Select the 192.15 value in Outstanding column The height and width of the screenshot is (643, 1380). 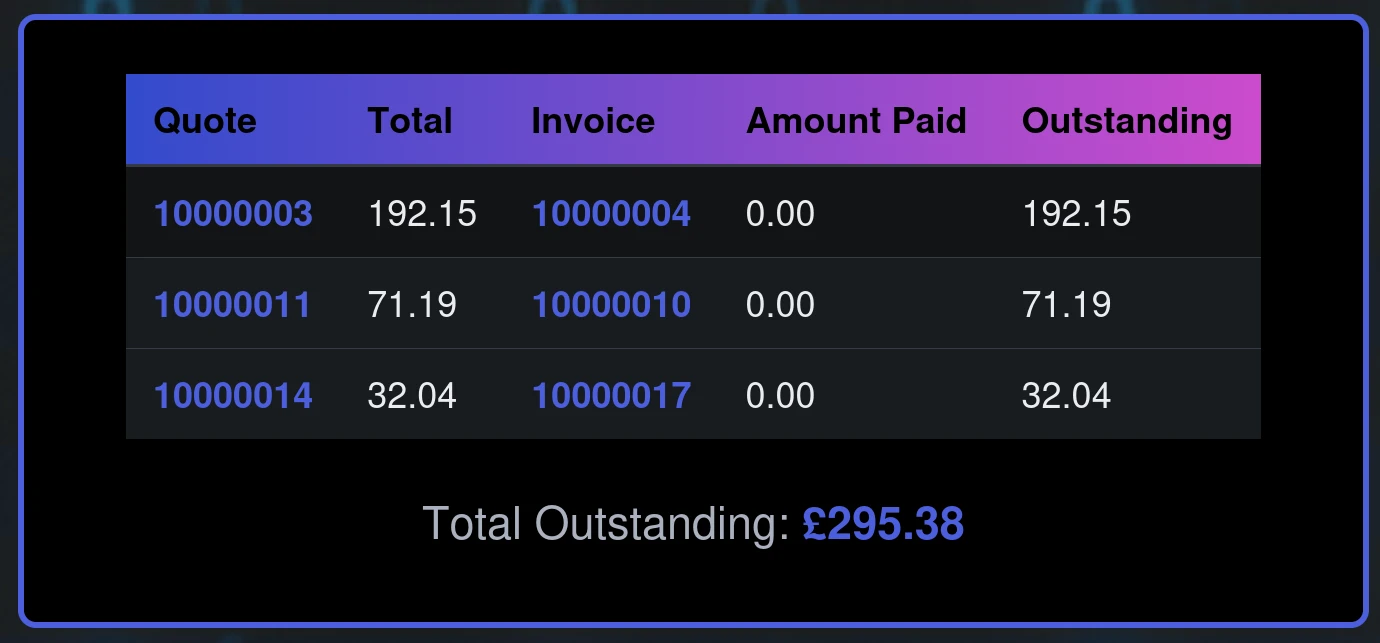1076,213
